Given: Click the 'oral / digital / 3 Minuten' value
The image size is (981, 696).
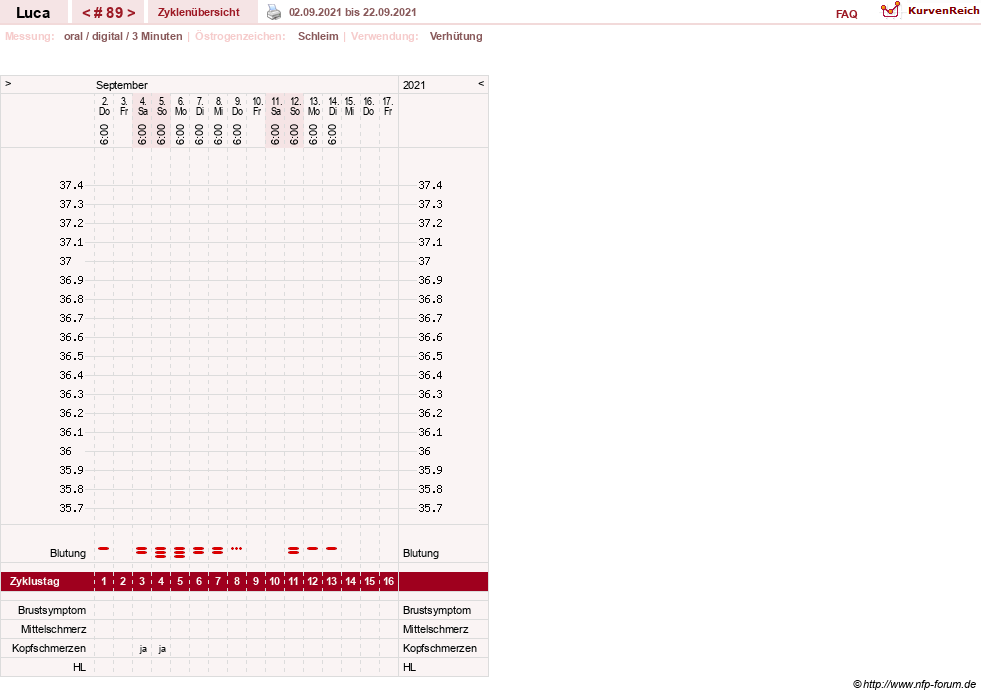Looking at the screenshot, I should [x=123, y=36].
